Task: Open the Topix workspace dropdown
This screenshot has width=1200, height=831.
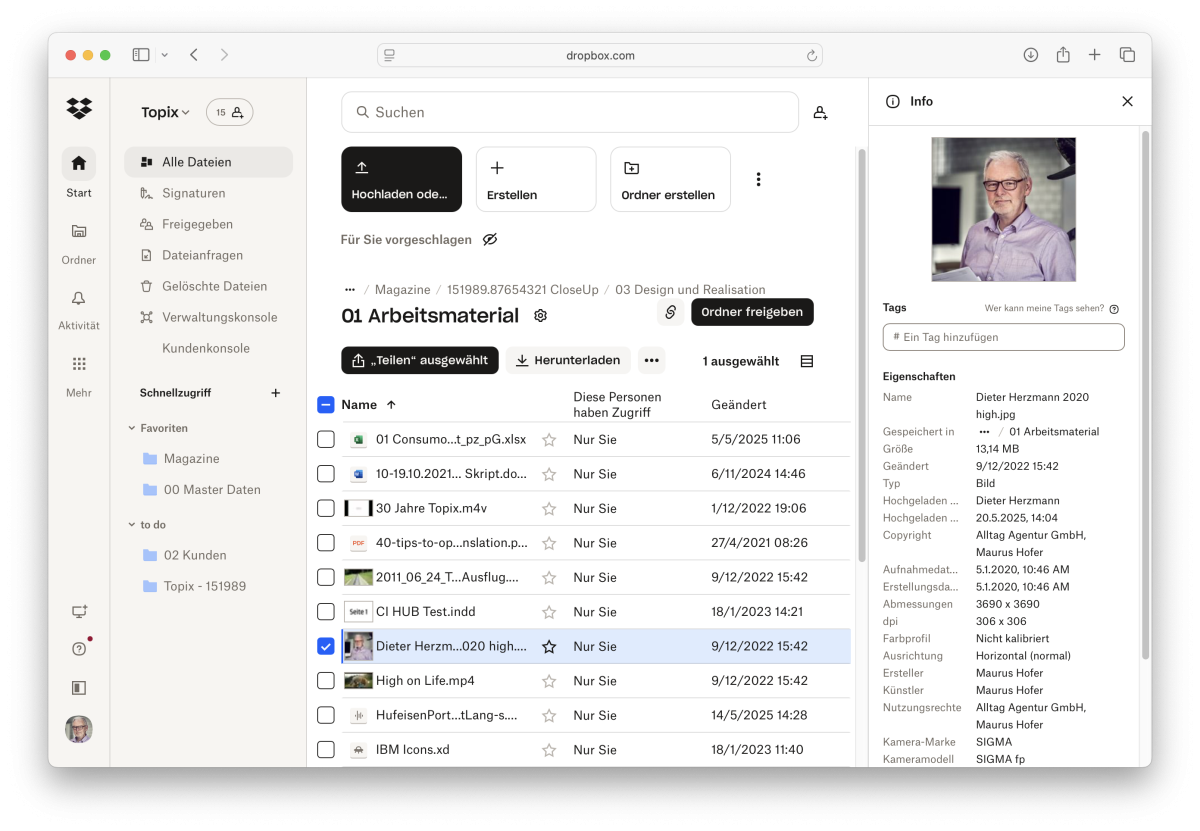Action: point(166,113)
